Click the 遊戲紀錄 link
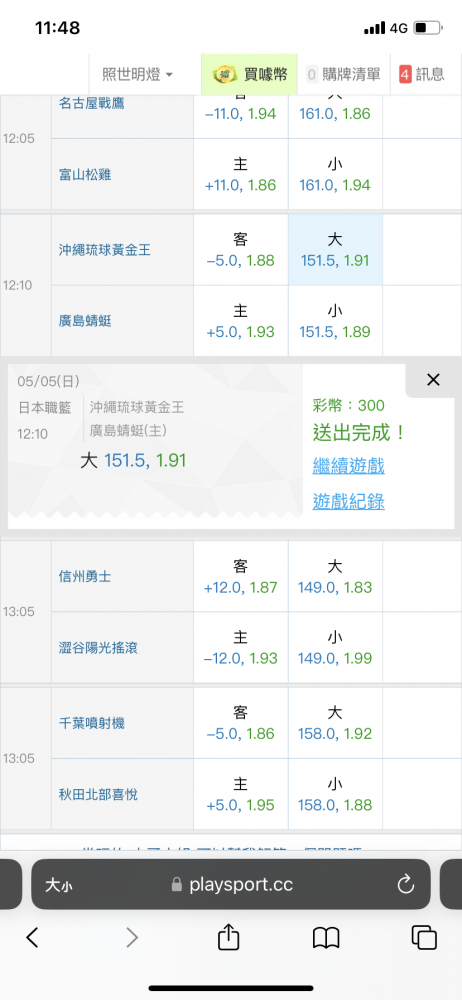Viewport: 462px width, 1000px height. 348,502
